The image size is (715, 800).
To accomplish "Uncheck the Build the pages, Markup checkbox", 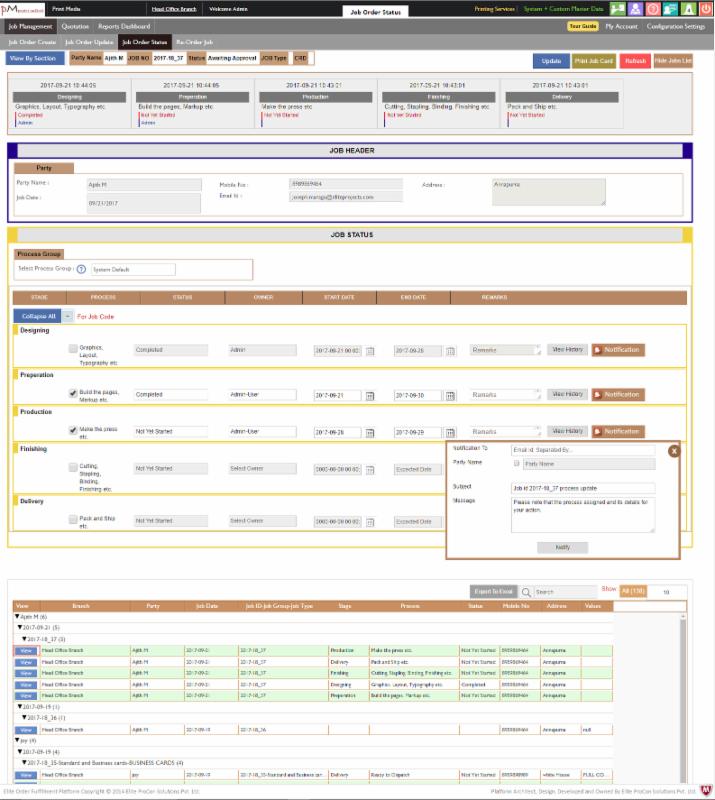I will click(73, 393).
